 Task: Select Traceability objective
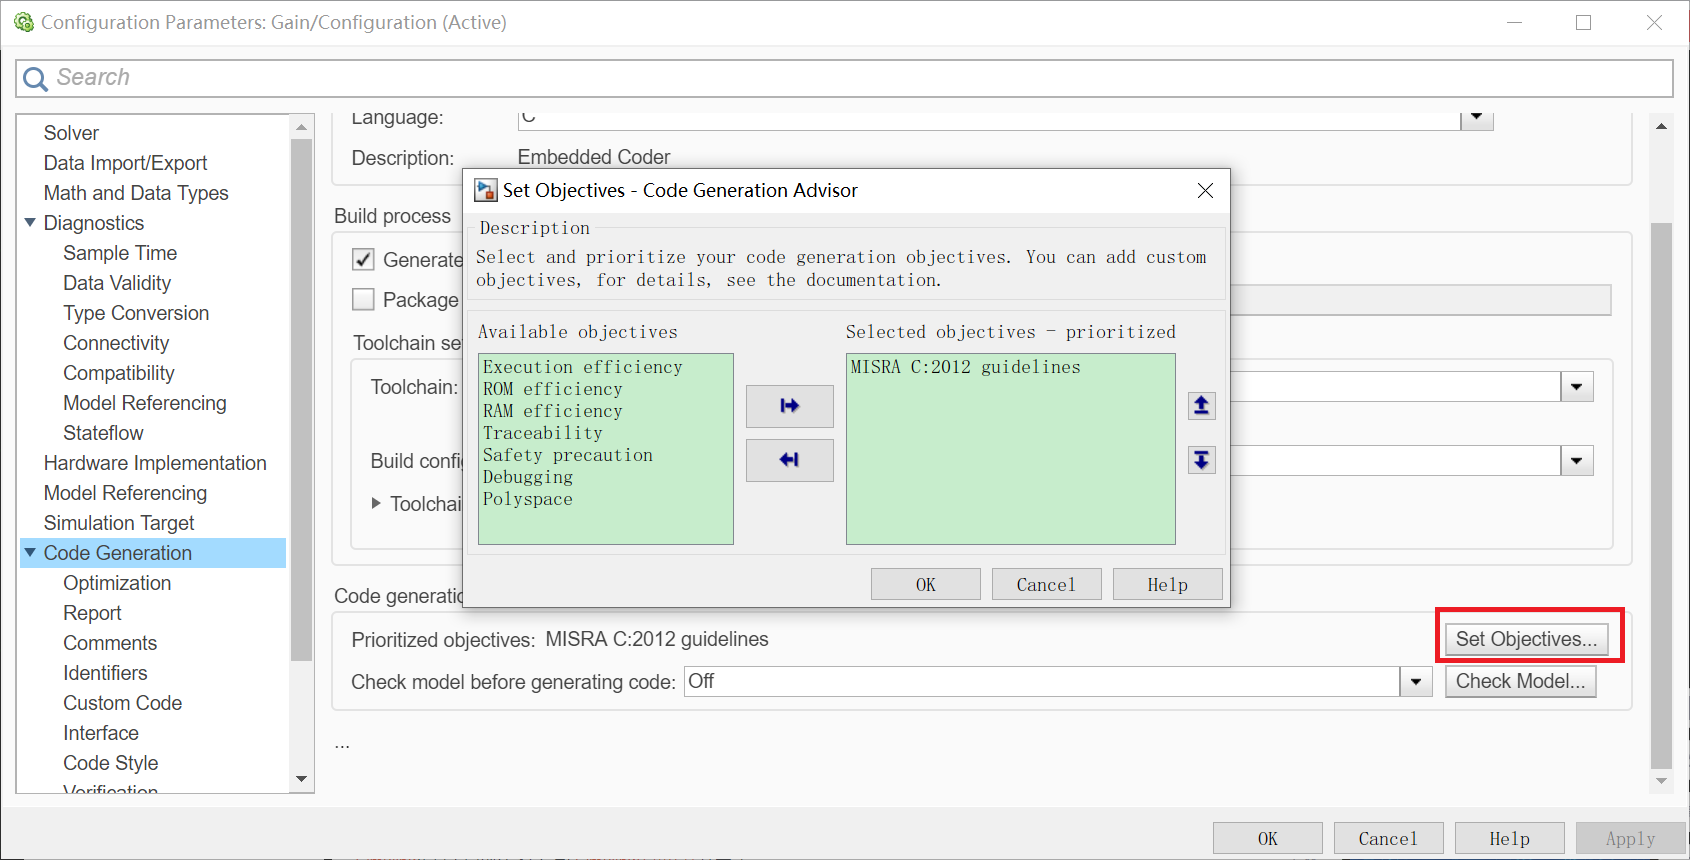tap(543, 433)
